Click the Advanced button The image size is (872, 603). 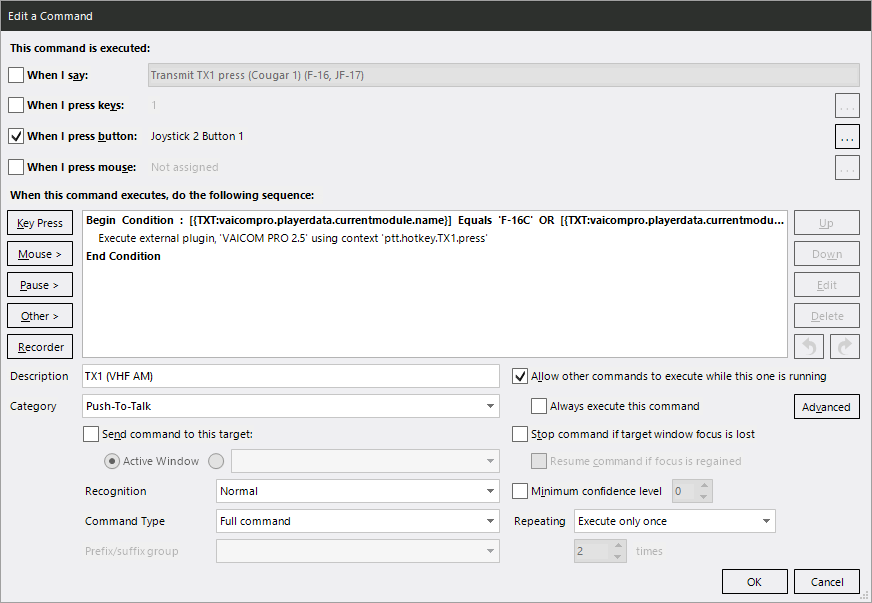coord(827,407)
